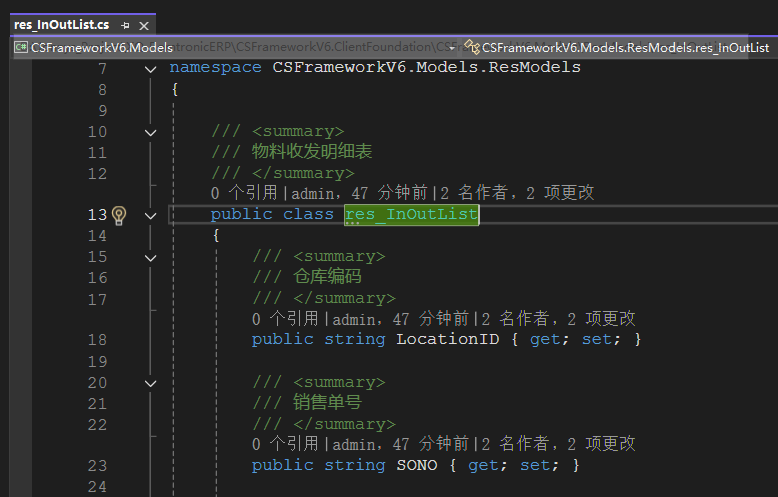Viewport: 778px width, 497px height.
Task: Collapse the summary comment at line 10
Action: [150, 132]
